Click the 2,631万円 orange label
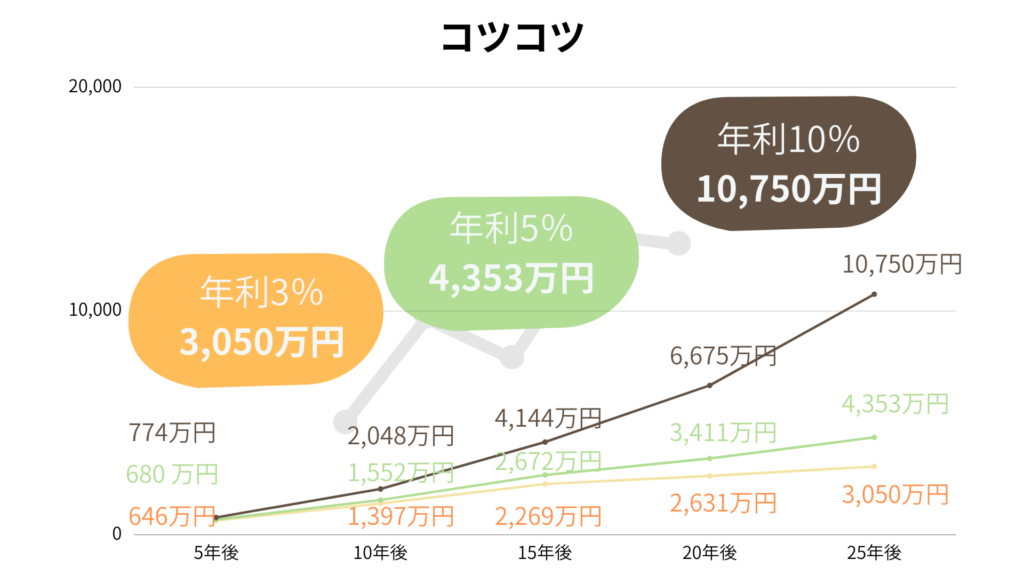1024x576 pixels. click(723, 504)
